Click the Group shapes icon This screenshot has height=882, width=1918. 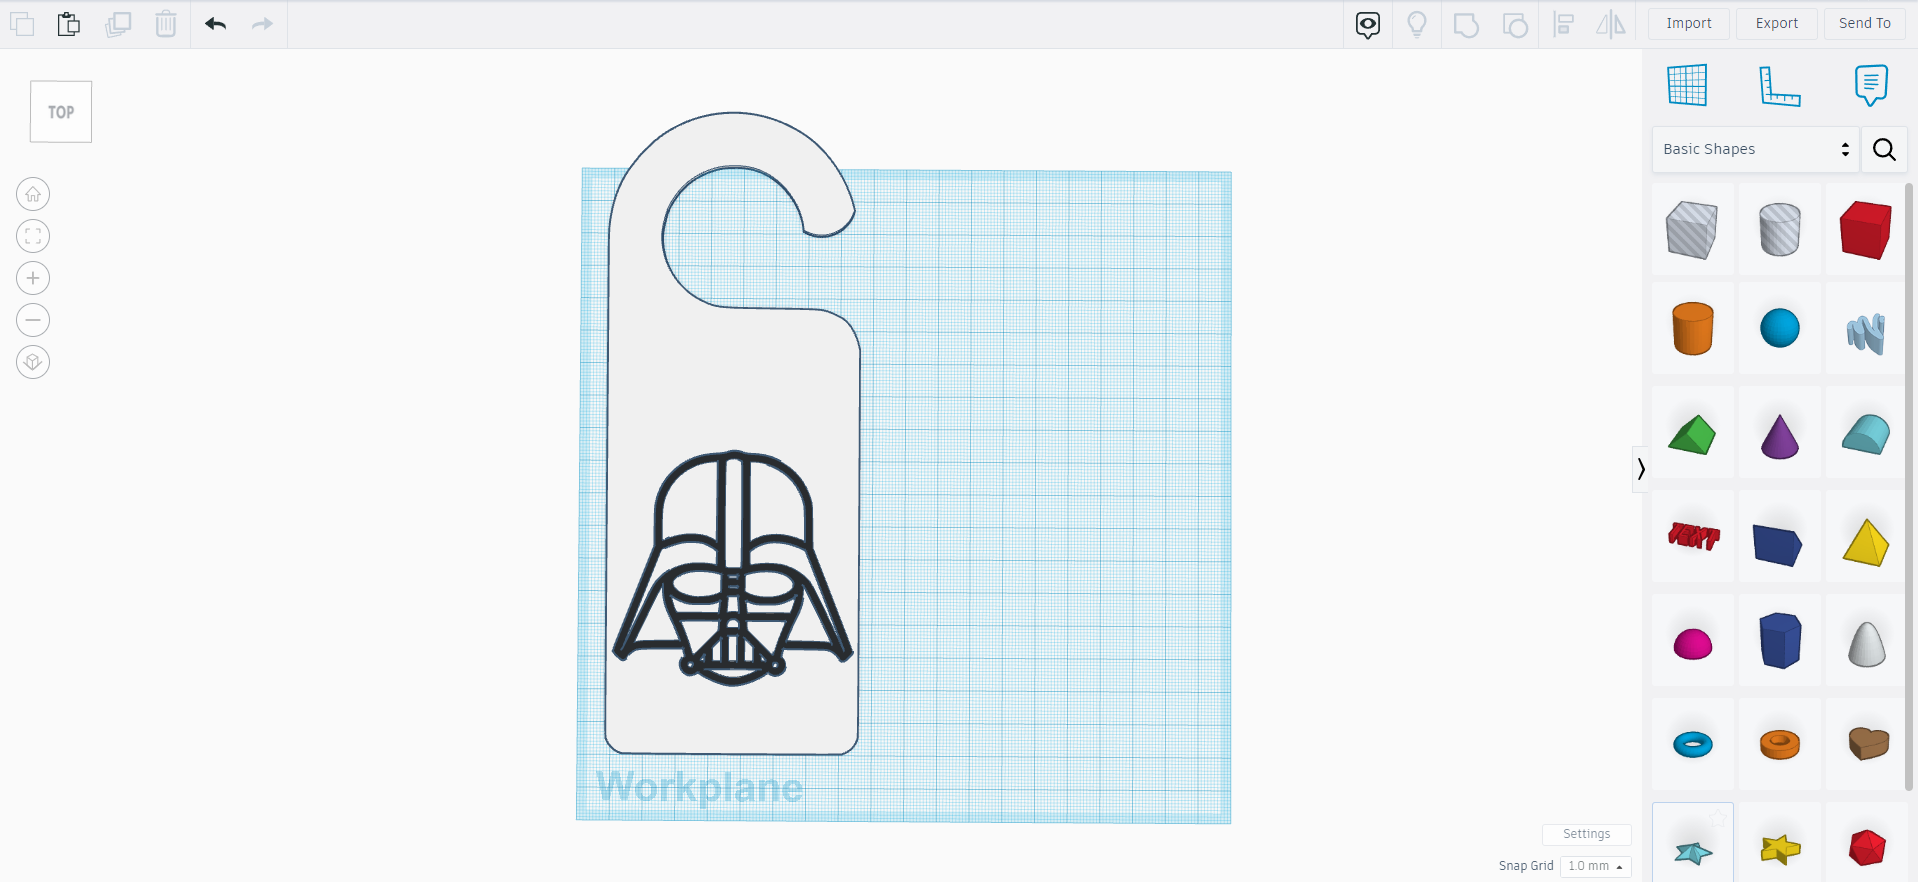pyautogui.click(x=1466, y=24)
